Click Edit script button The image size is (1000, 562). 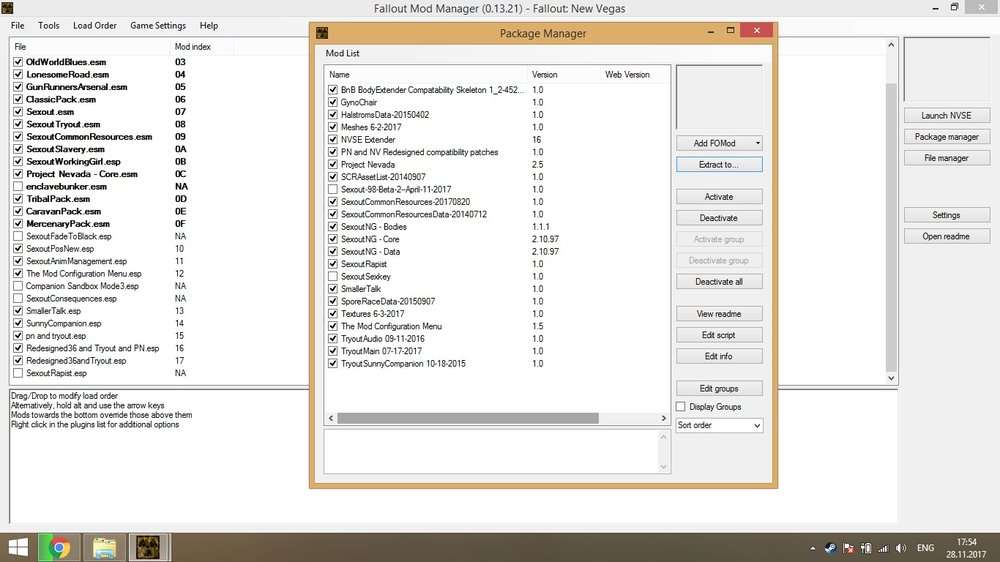point(719,335)
